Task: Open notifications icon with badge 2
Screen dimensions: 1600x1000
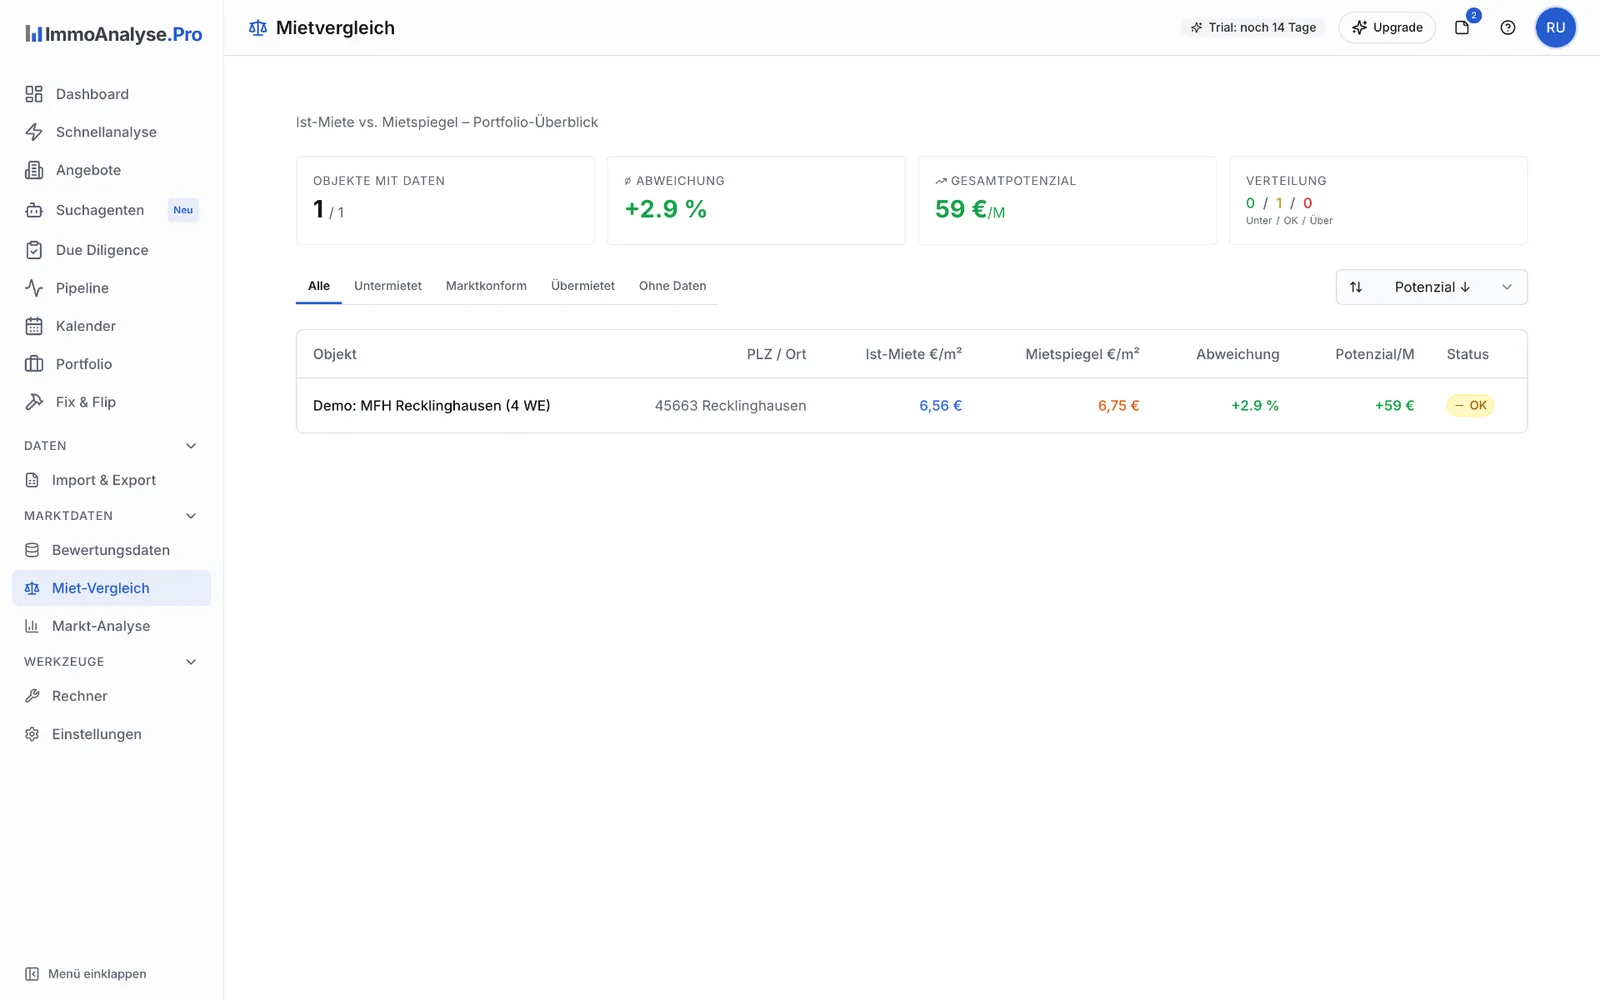Action: click(1462, 28)
